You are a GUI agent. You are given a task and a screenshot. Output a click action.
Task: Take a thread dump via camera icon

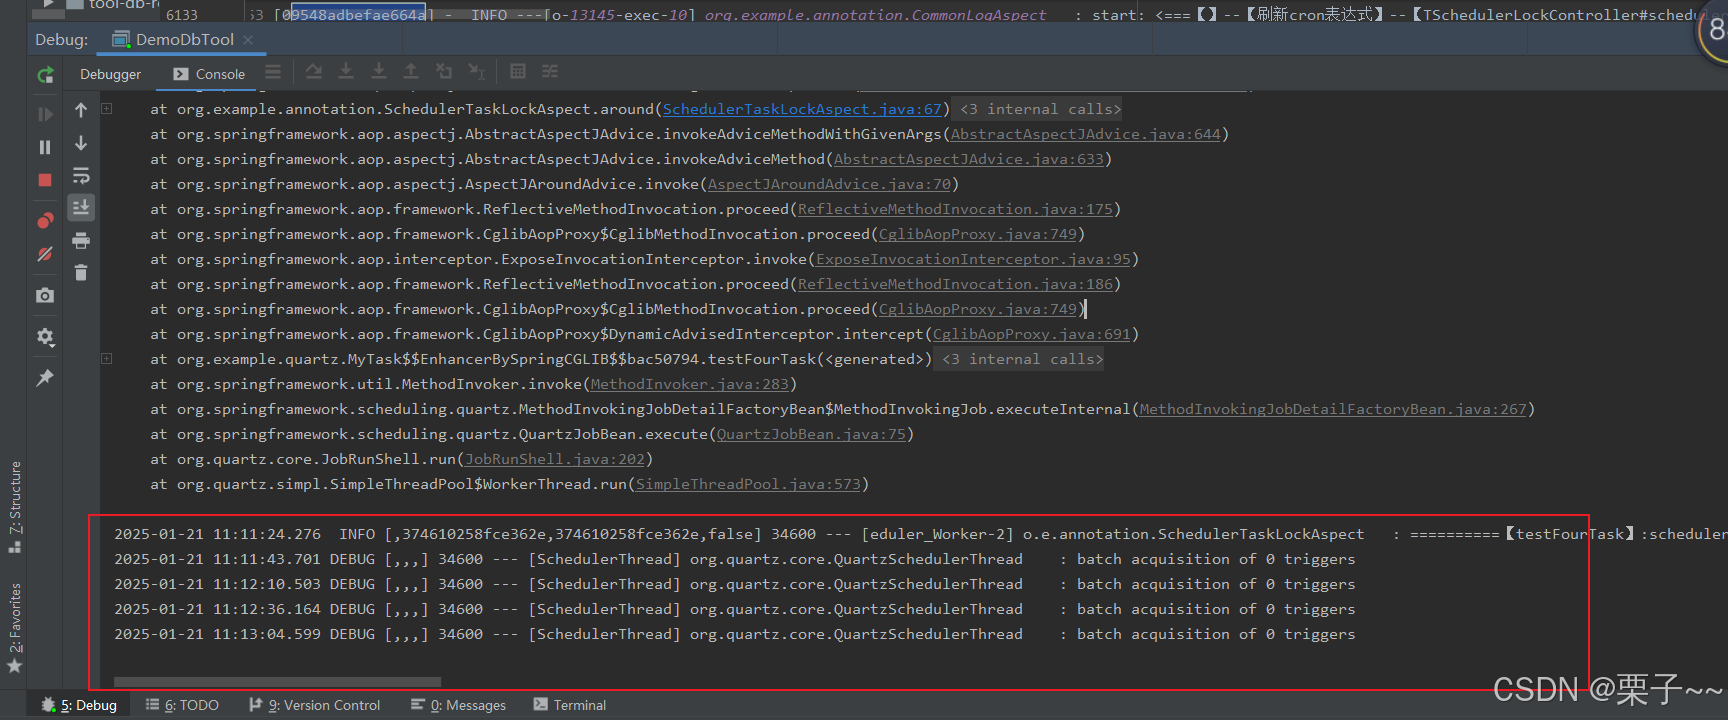tap(45, 295)
